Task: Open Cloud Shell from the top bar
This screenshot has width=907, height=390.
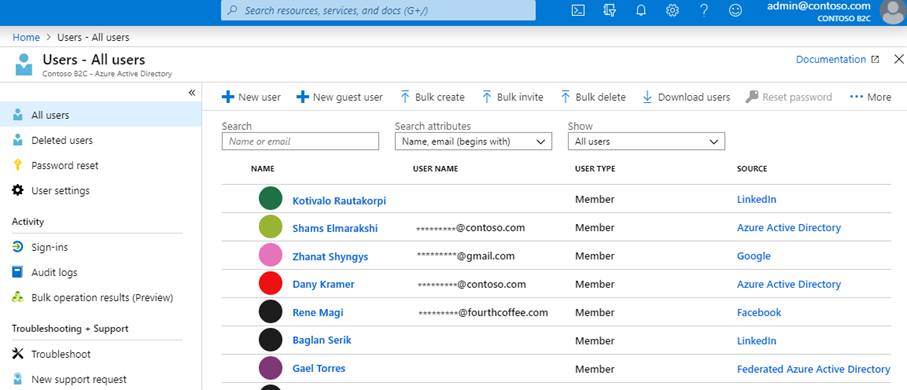Action: 578,10
